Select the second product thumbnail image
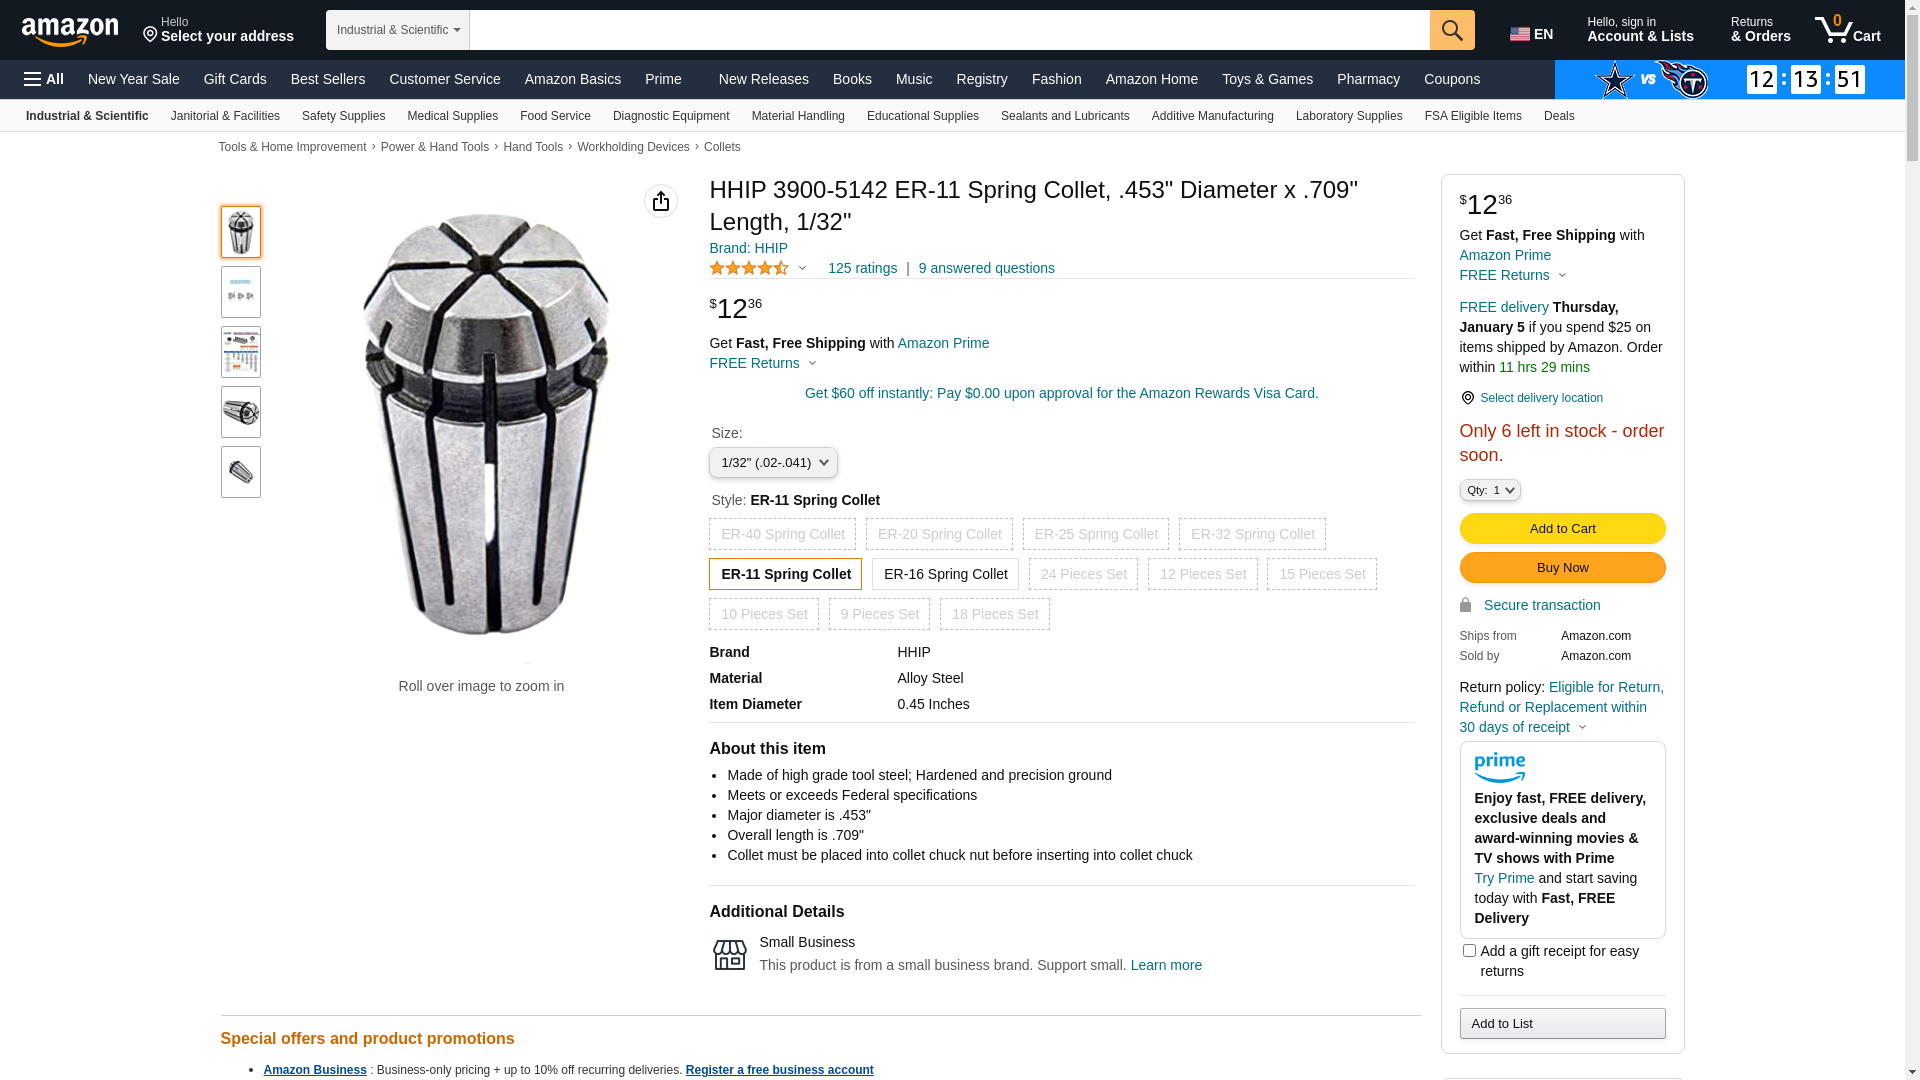1920x1080 pixels. 241,292
